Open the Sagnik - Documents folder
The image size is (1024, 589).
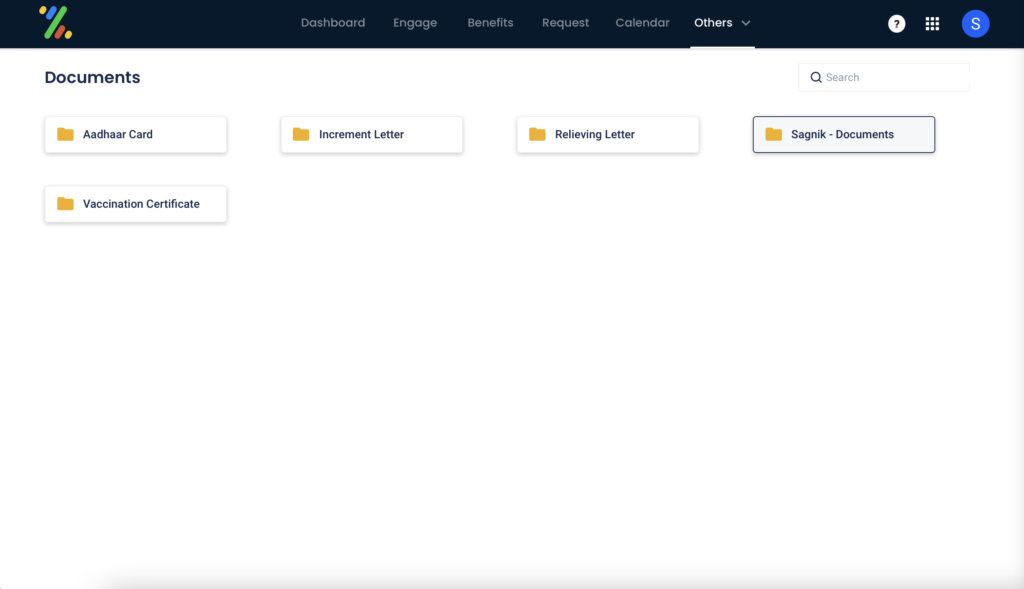pyautogui.click(x=844, y=135)
